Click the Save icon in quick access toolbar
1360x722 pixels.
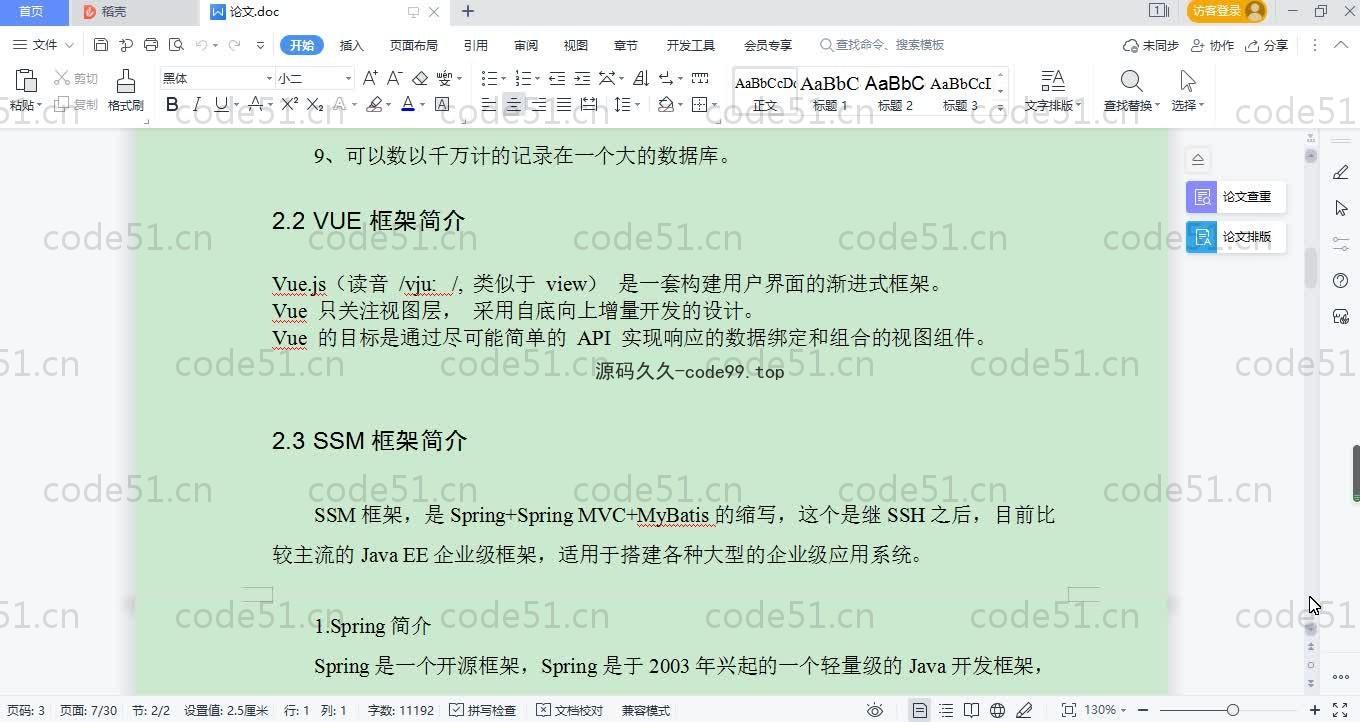(x=101, y=45)
